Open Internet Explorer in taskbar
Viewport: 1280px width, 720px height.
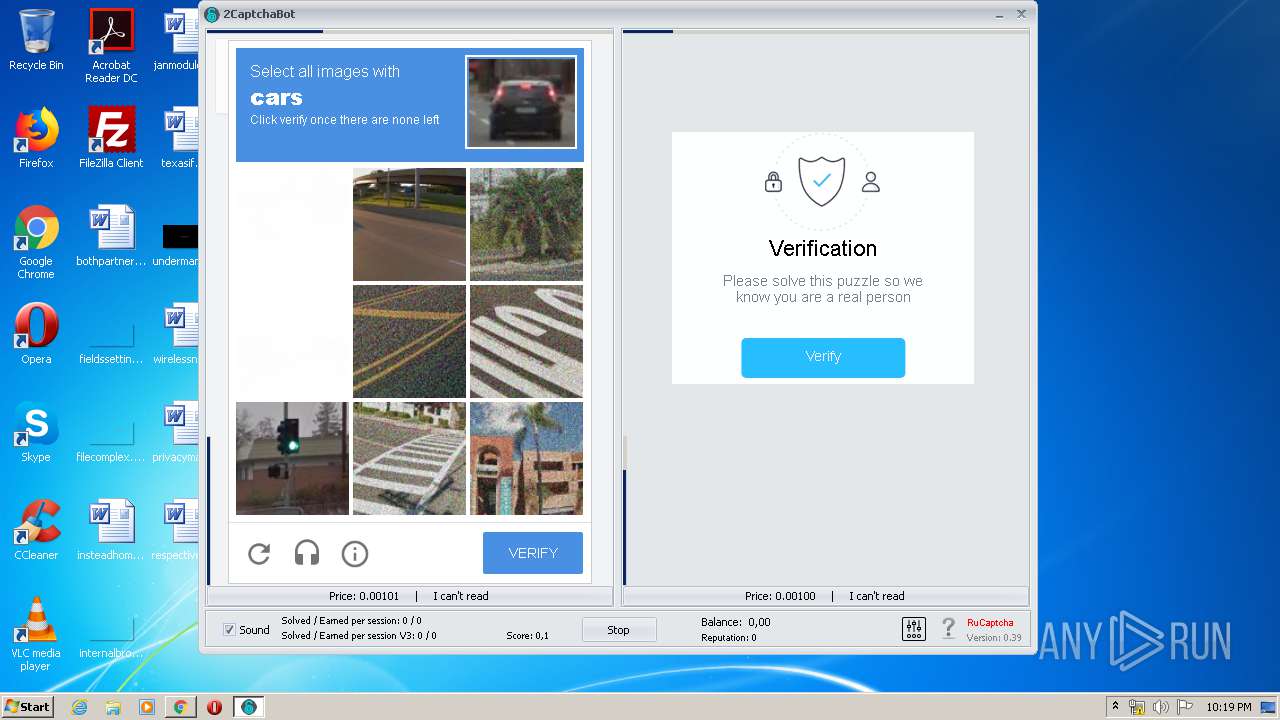click(80, 707)
